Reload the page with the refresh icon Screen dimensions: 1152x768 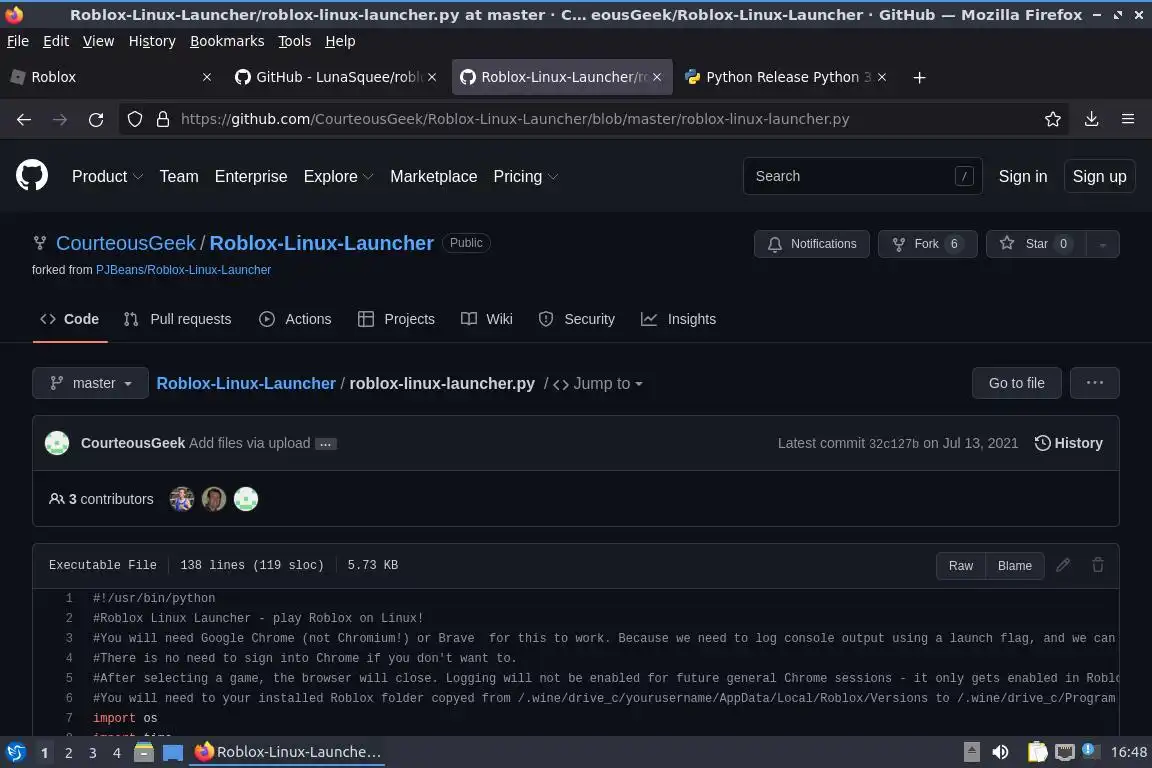tap(96, 119)
